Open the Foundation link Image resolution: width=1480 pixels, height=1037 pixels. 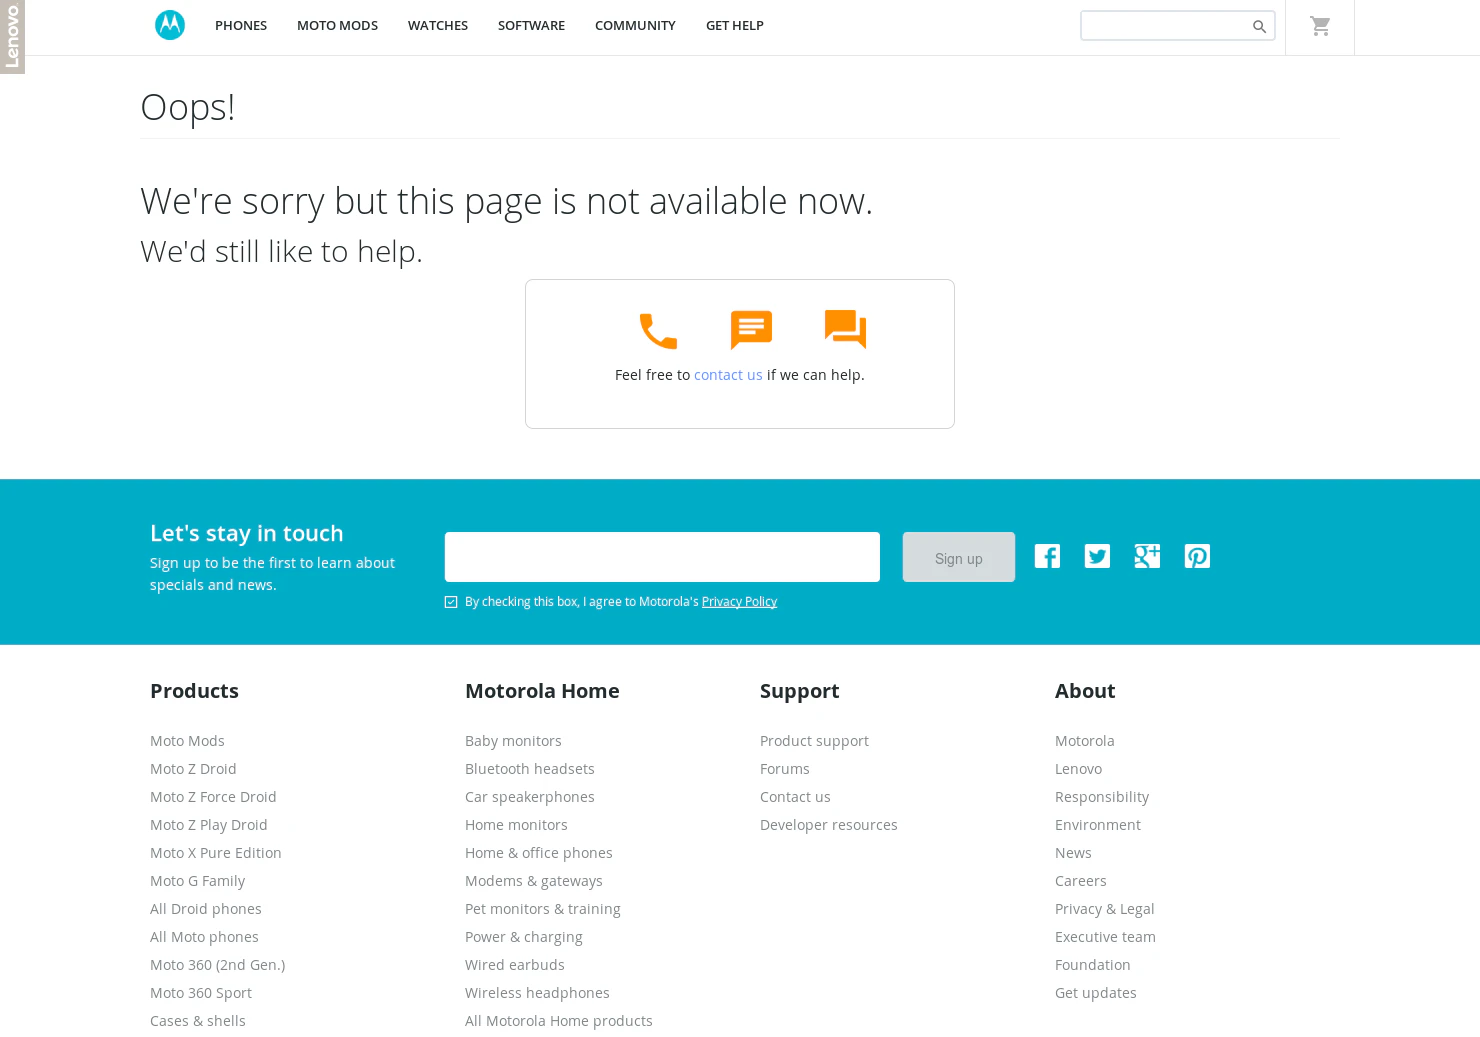(x=1093, y=965)
